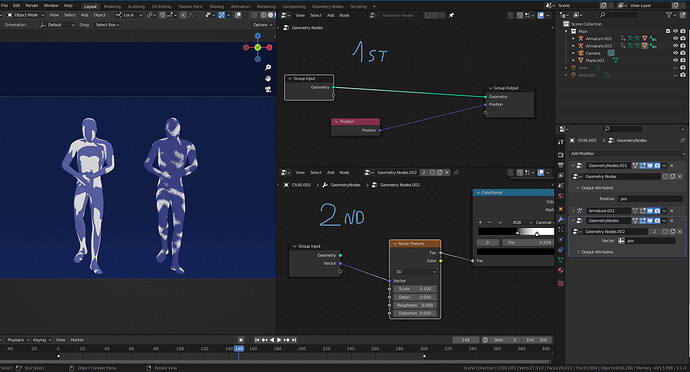Open the Select Box drag dropdown
The width and height of the screenshot is (690, 372).
pyautogui.click(x=107, y=25)
